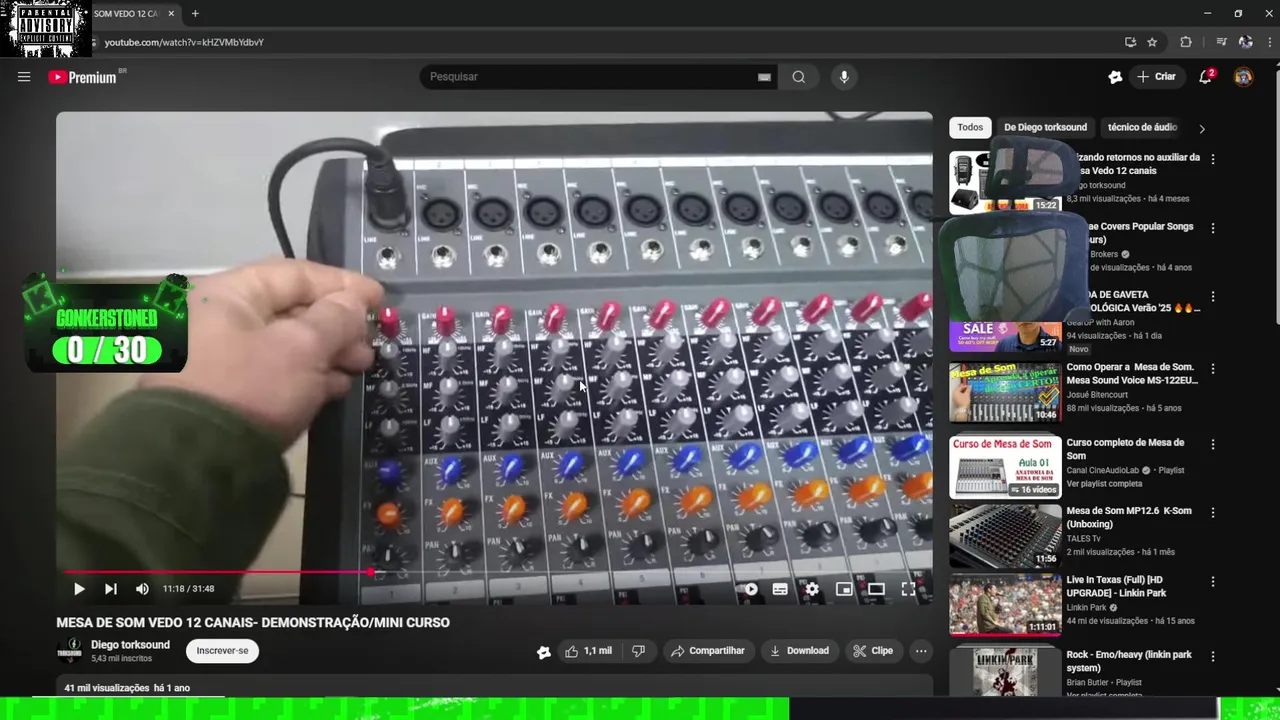The height and width of the screenshot is (720, 1280).
Task: Like the video with 1,1 mil likes
Action: tap(588, 651)
